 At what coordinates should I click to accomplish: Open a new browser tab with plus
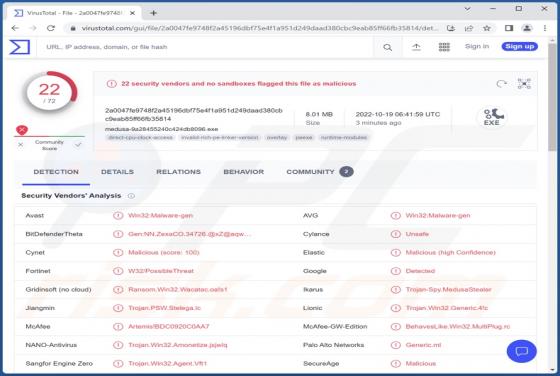pyautogui.click(x=154, y=13)
